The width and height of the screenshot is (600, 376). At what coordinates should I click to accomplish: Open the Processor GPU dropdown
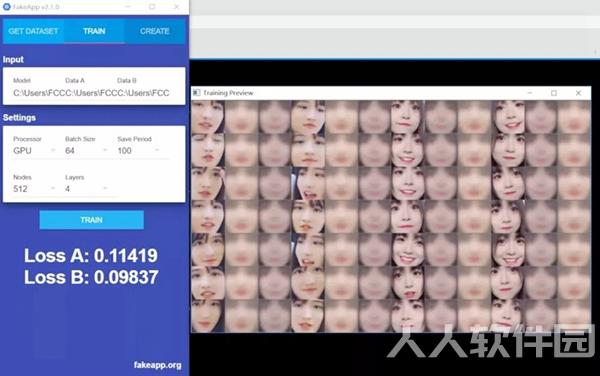click(x=34, y=150)
